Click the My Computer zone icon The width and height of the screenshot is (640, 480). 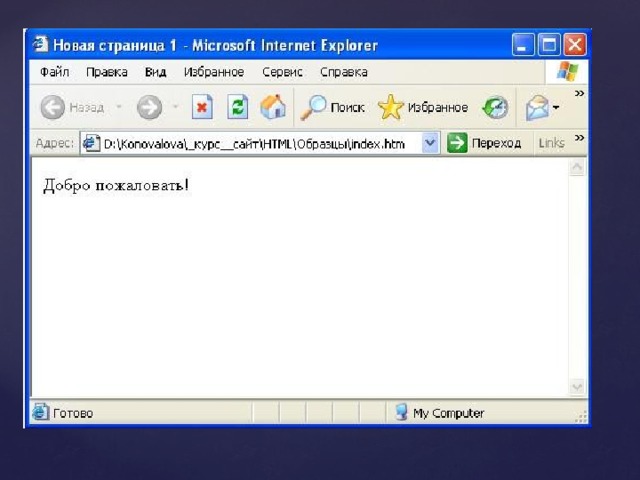point(402,412)
